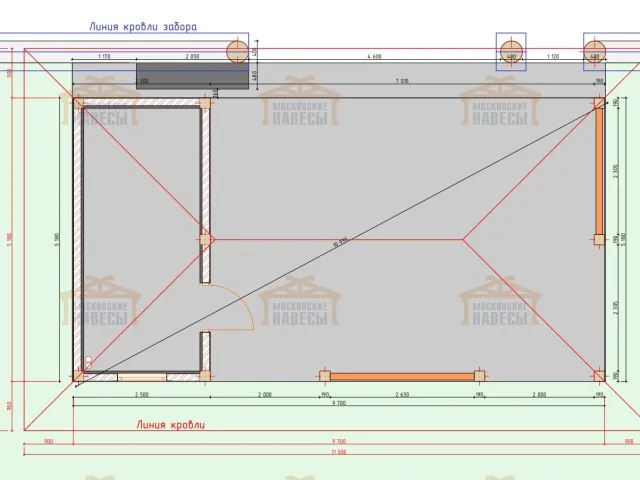Select the leftmost orange circle on fence line
This screenshot has width=640, height=480.
click(x=237, y=51)
